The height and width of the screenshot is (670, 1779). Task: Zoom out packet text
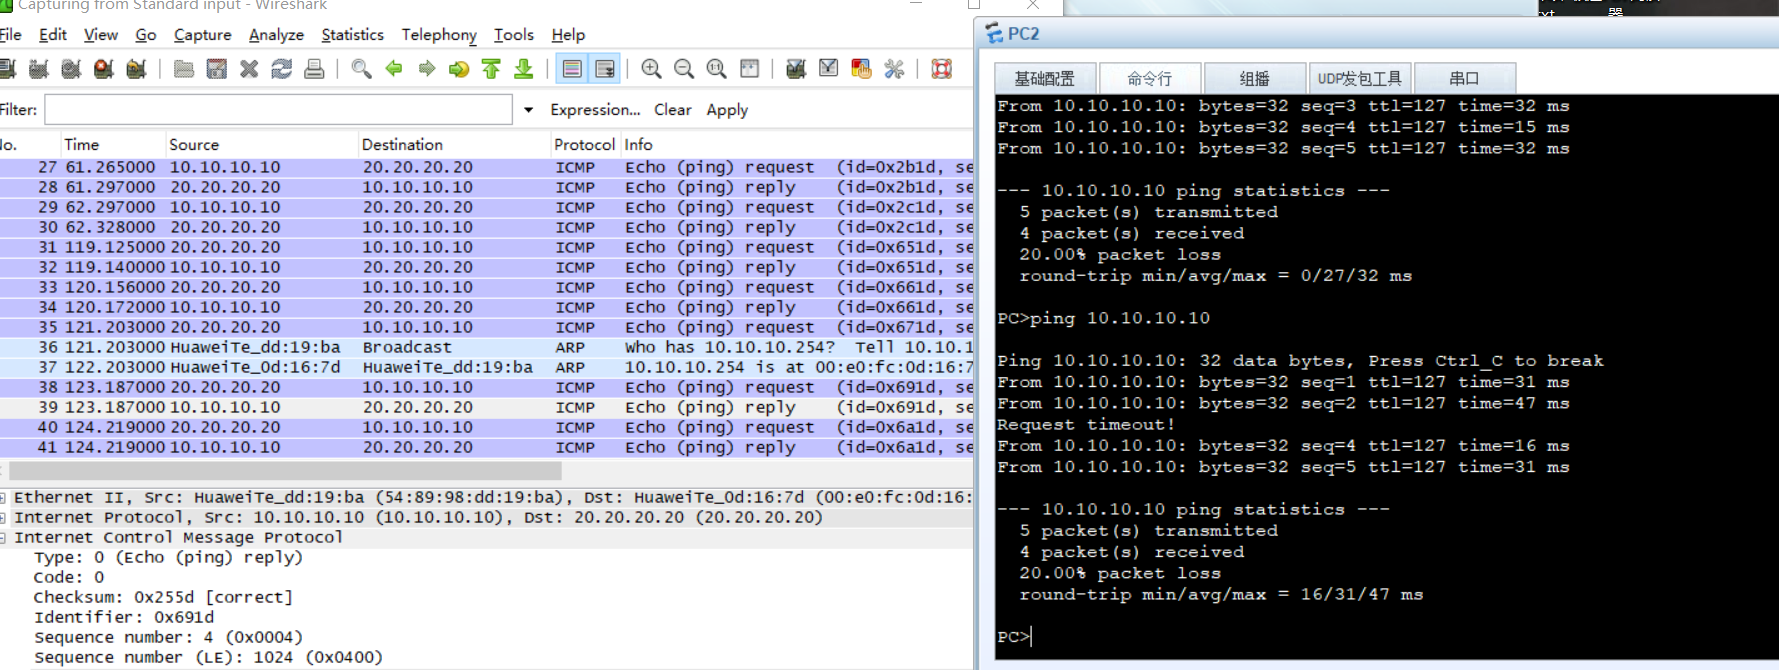pyautogui.click(x=684, y=69)
